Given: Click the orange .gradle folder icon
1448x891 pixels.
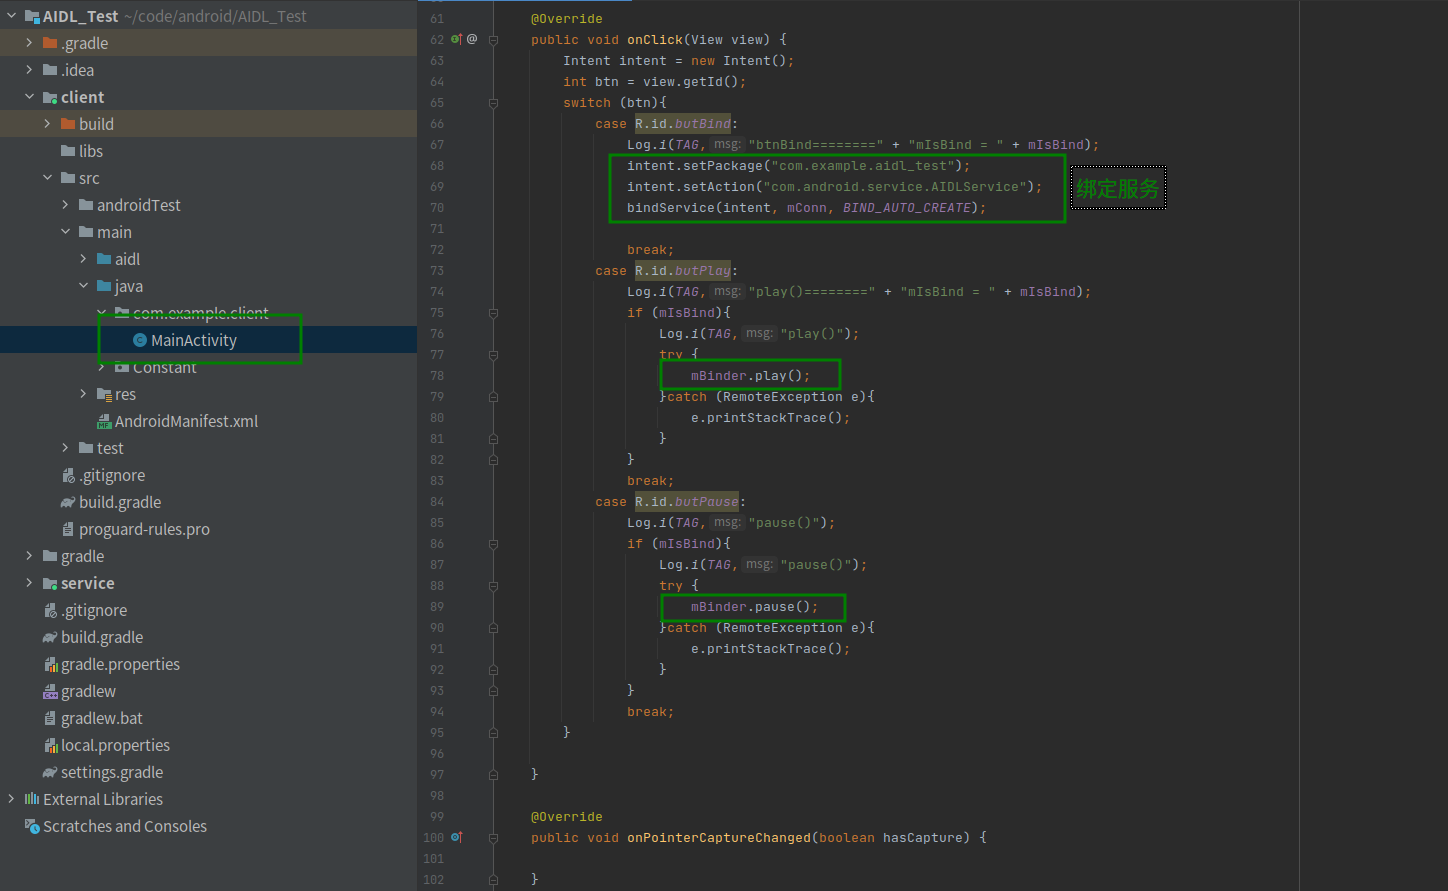Looking at the screenshot, I should click(50, 43).
